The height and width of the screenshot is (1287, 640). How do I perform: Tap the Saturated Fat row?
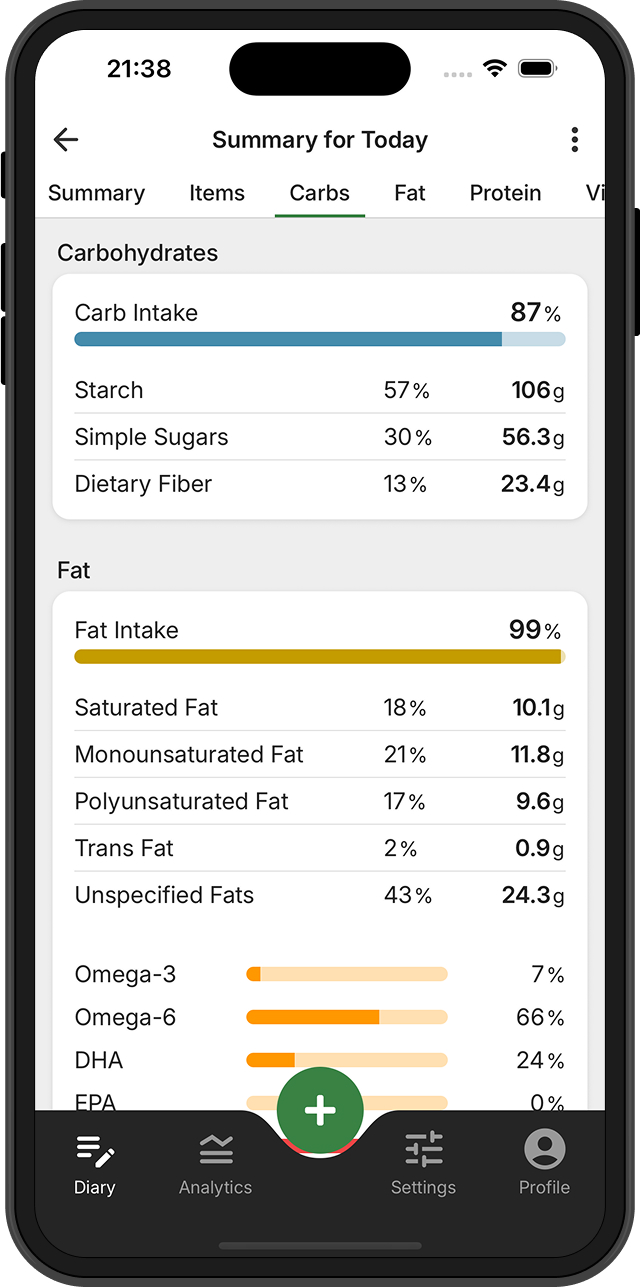tap(320, 708)
